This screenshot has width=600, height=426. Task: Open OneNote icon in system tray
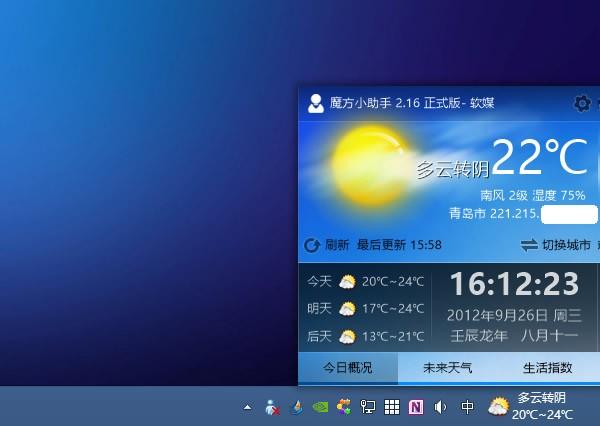tap(416, 407)
